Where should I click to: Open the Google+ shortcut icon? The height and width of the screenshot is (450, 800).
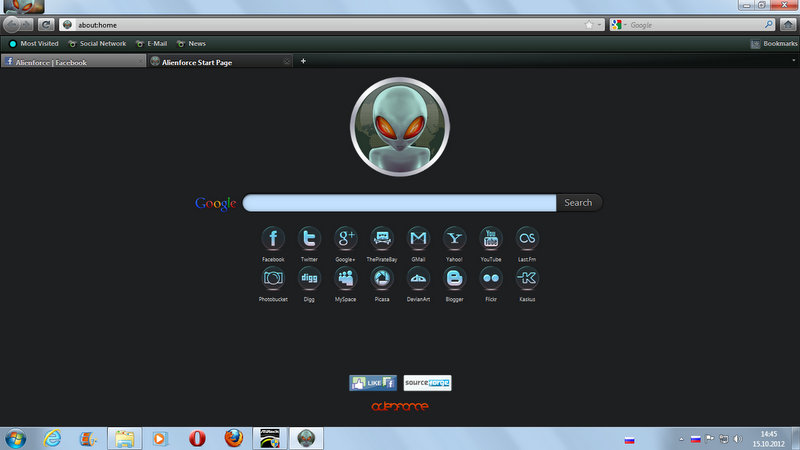pos(345,238)
